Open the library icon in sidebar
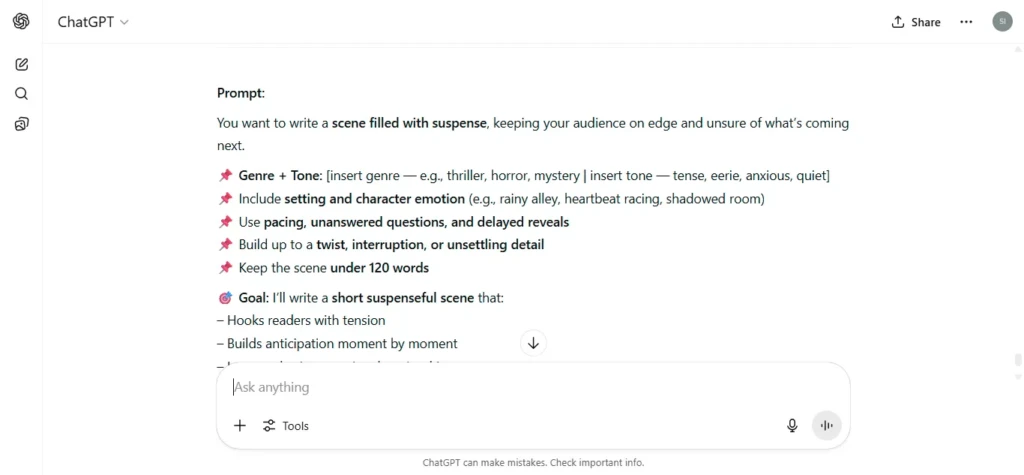The width and height of the screenshot is (1024, 475). [22, 123]
